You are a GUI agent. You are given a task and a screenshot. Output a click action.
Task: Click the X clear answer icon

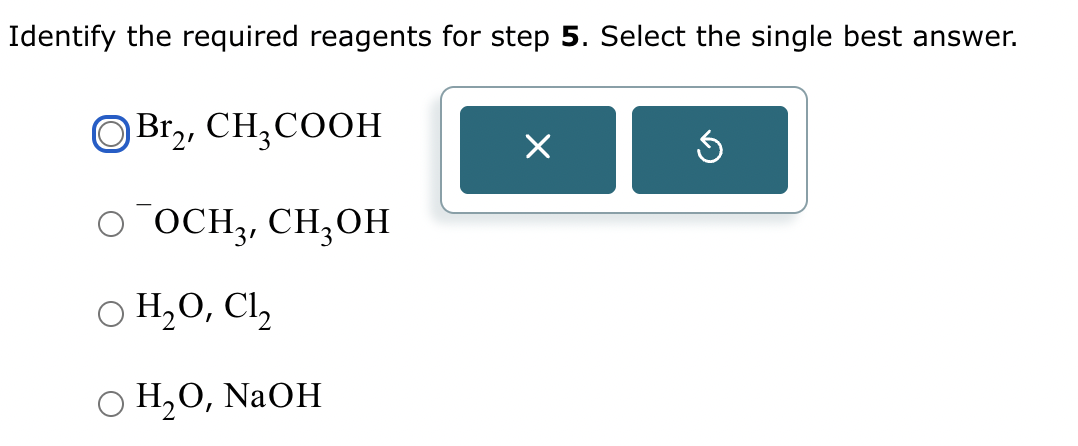click(538, 147)
